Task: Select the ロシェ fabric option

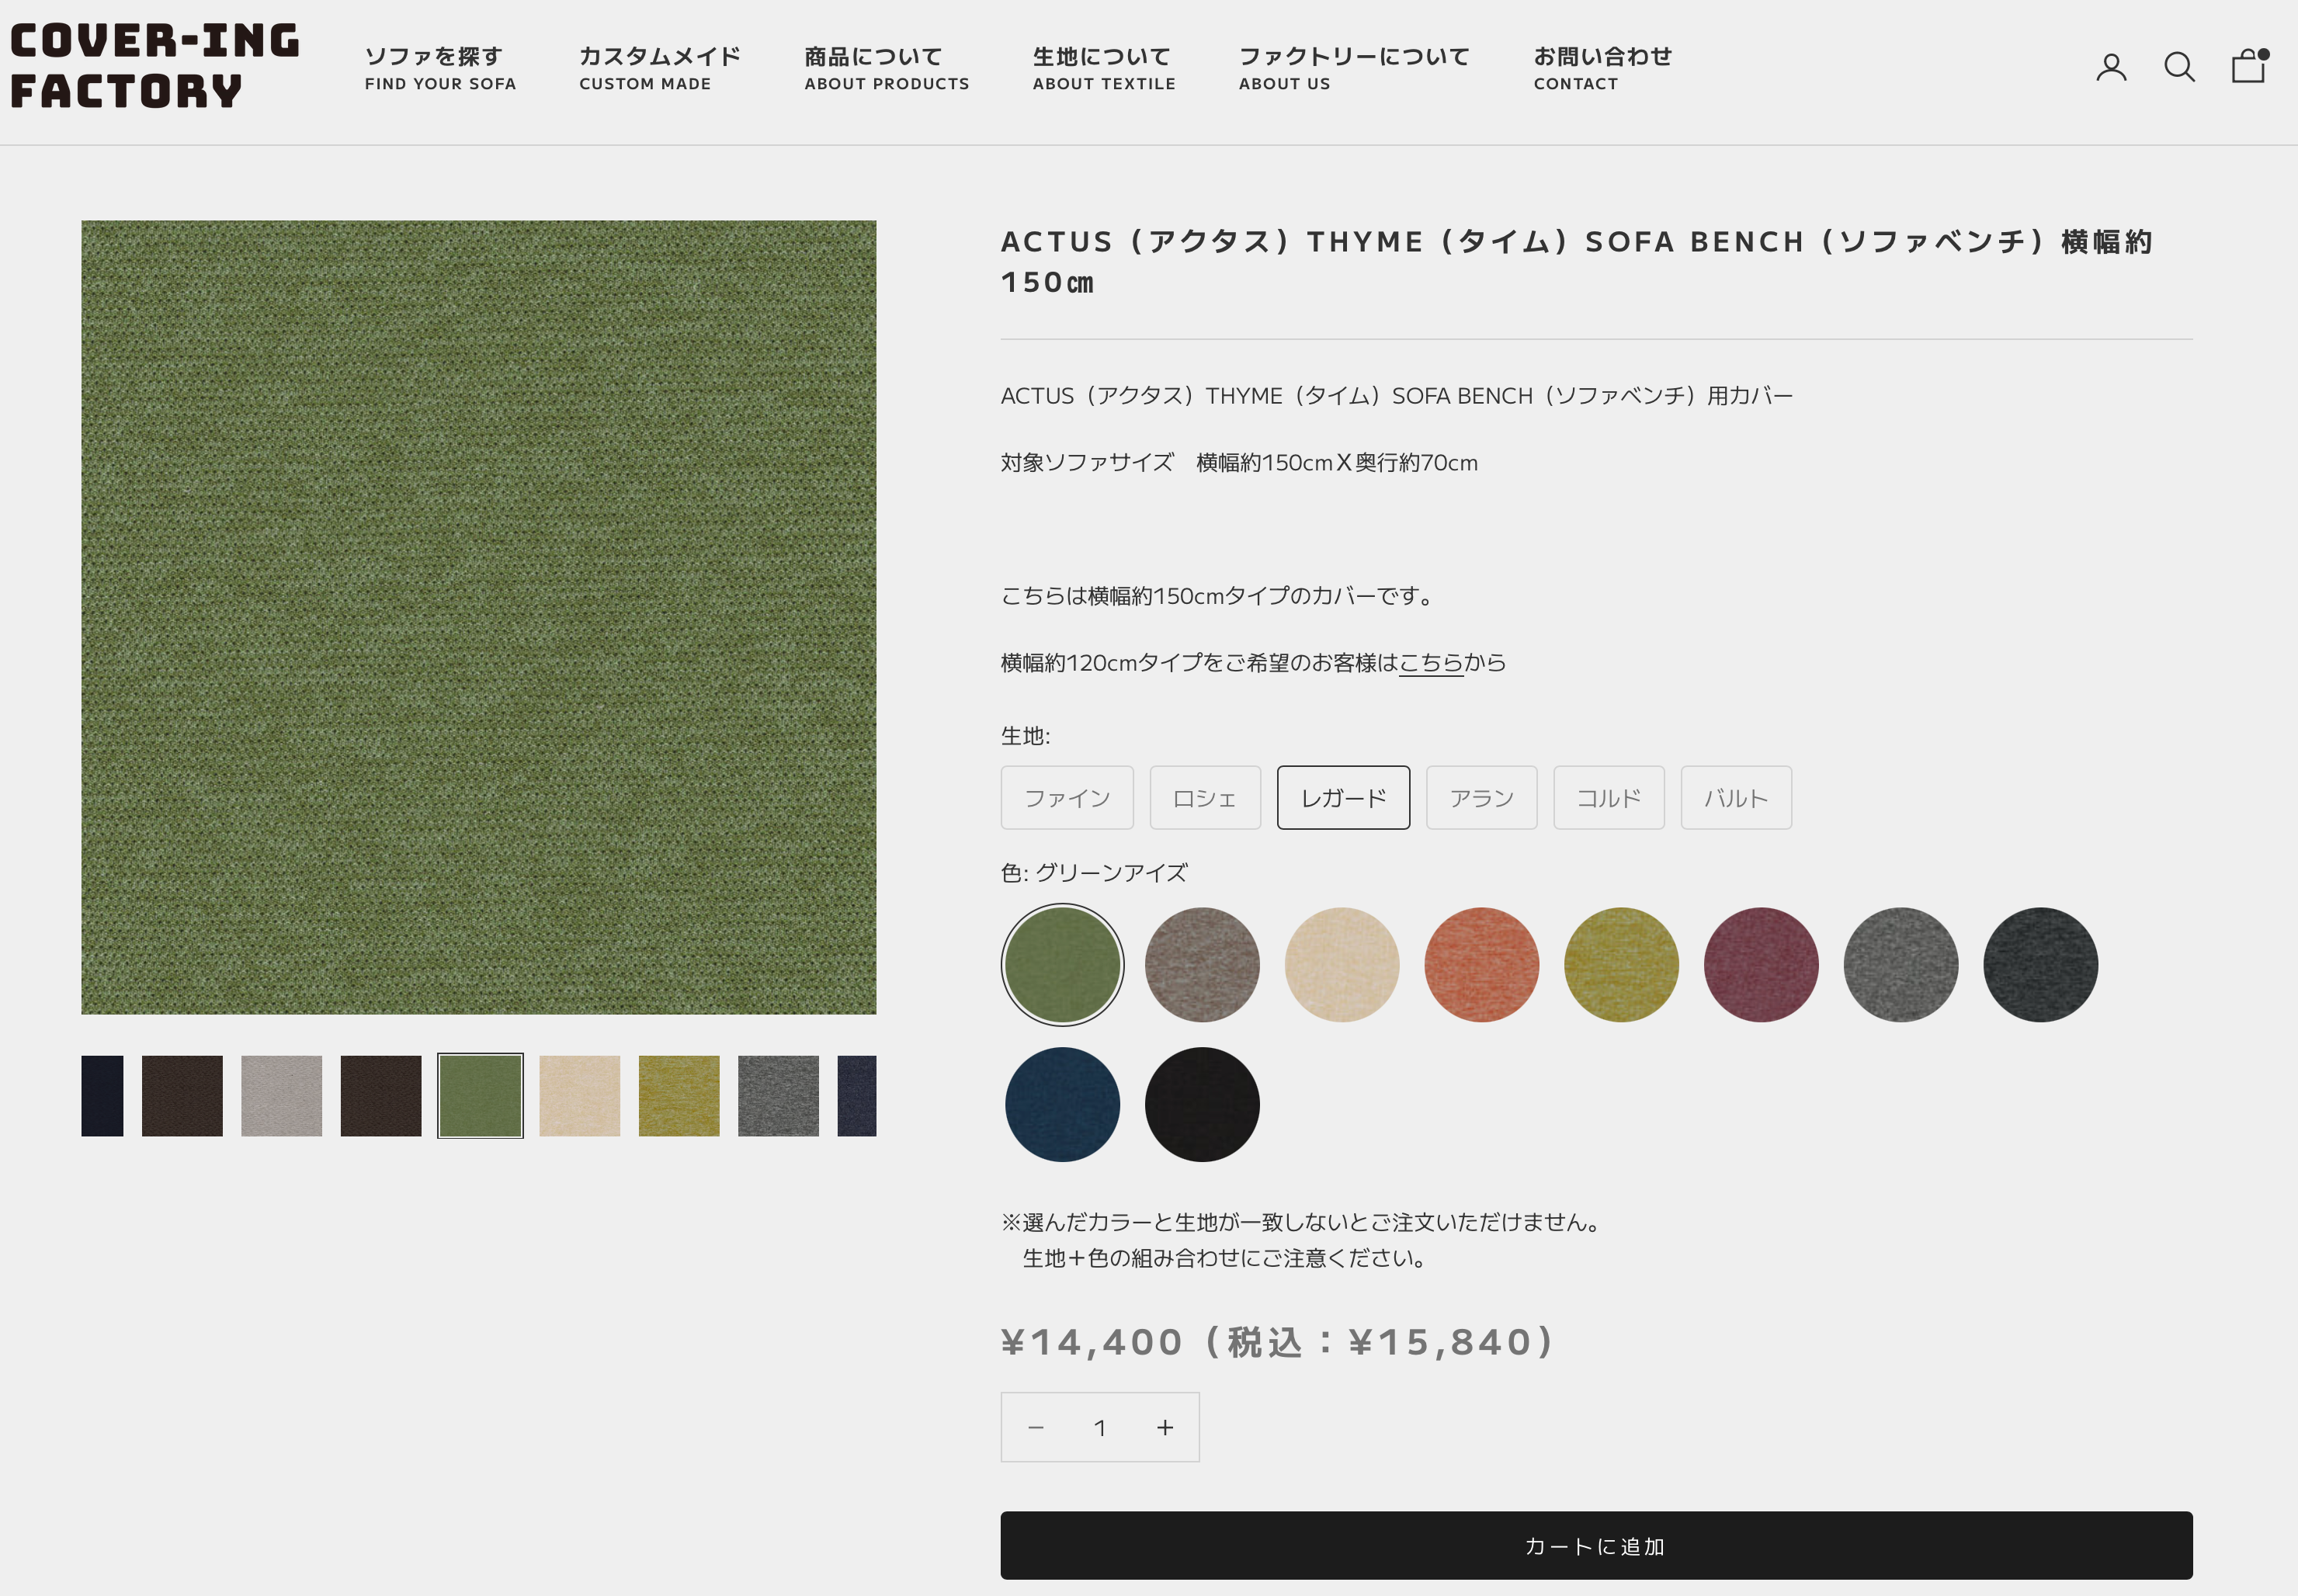Action: pyautogui.click(x=1204, y=798)
